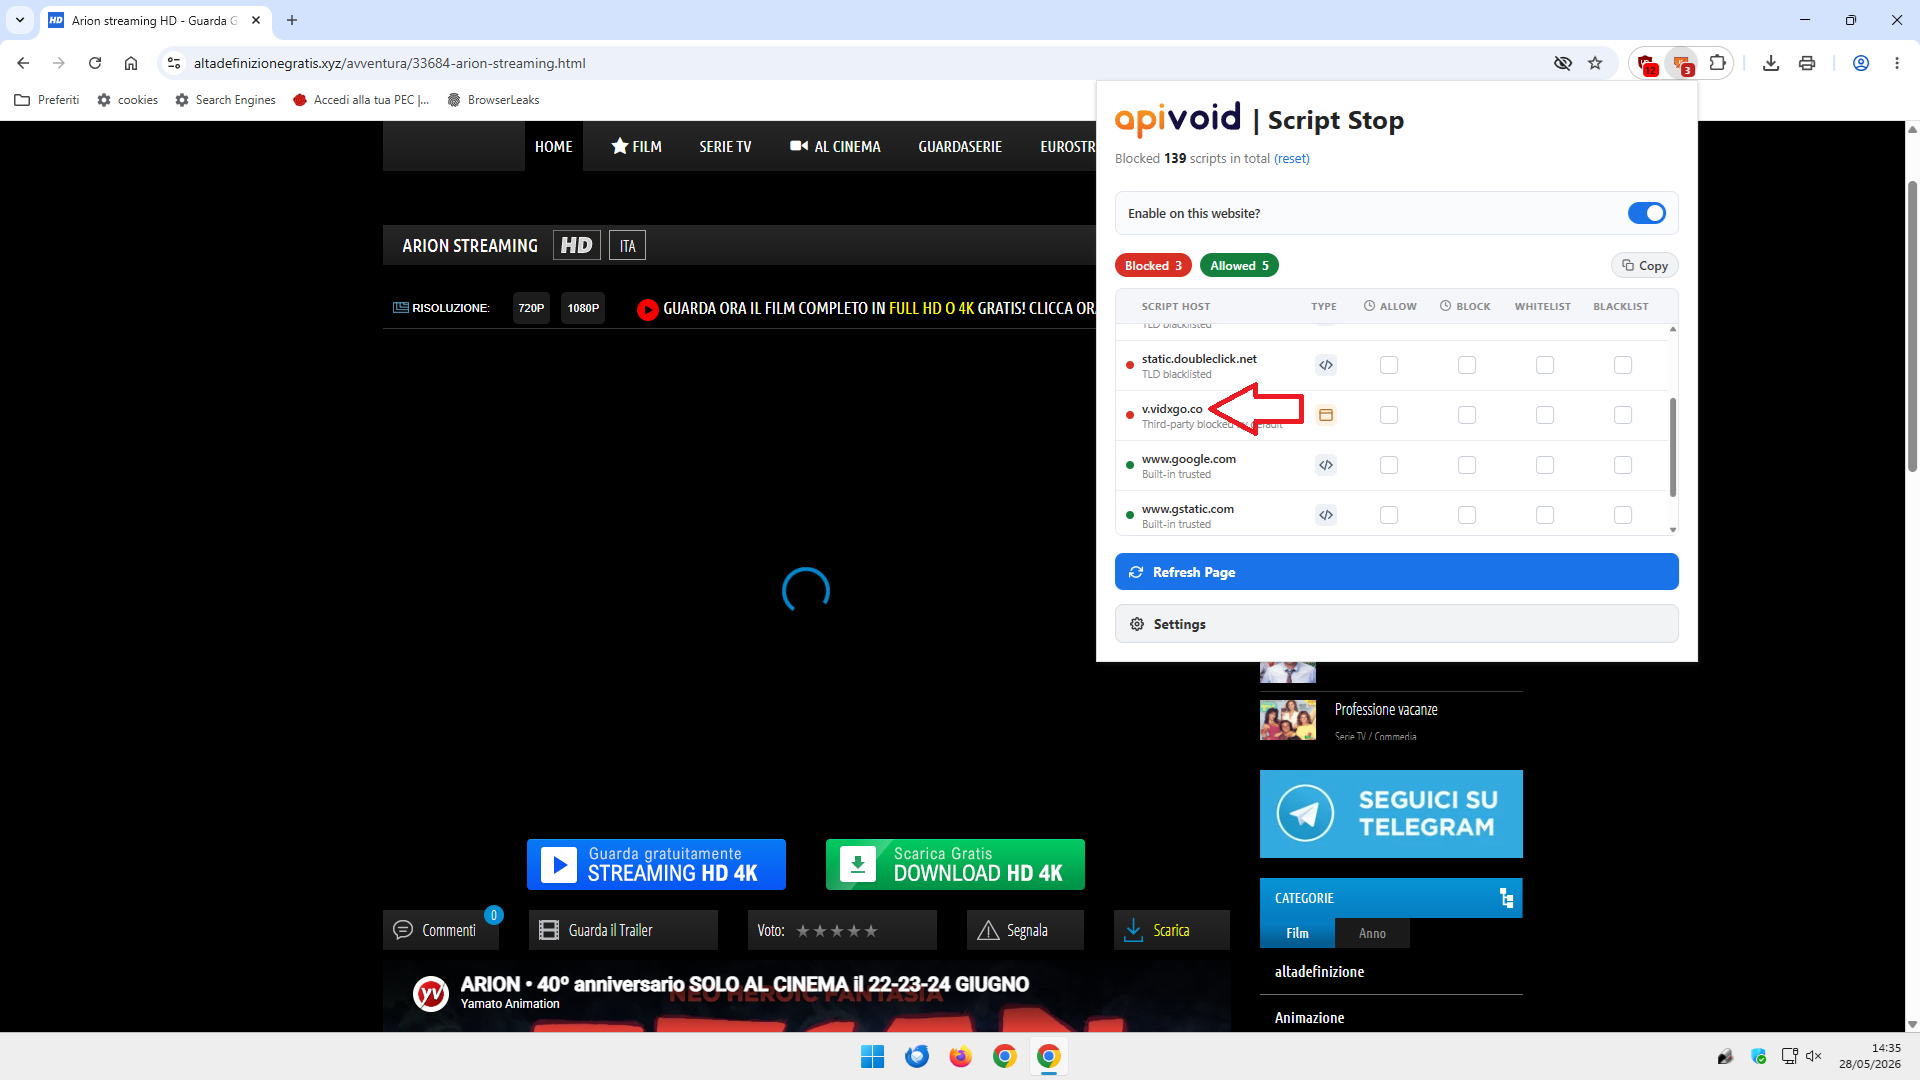Screen dimensions: 1920x1080
Task: Open the Windows Start menu
Action: [873, 1057]
